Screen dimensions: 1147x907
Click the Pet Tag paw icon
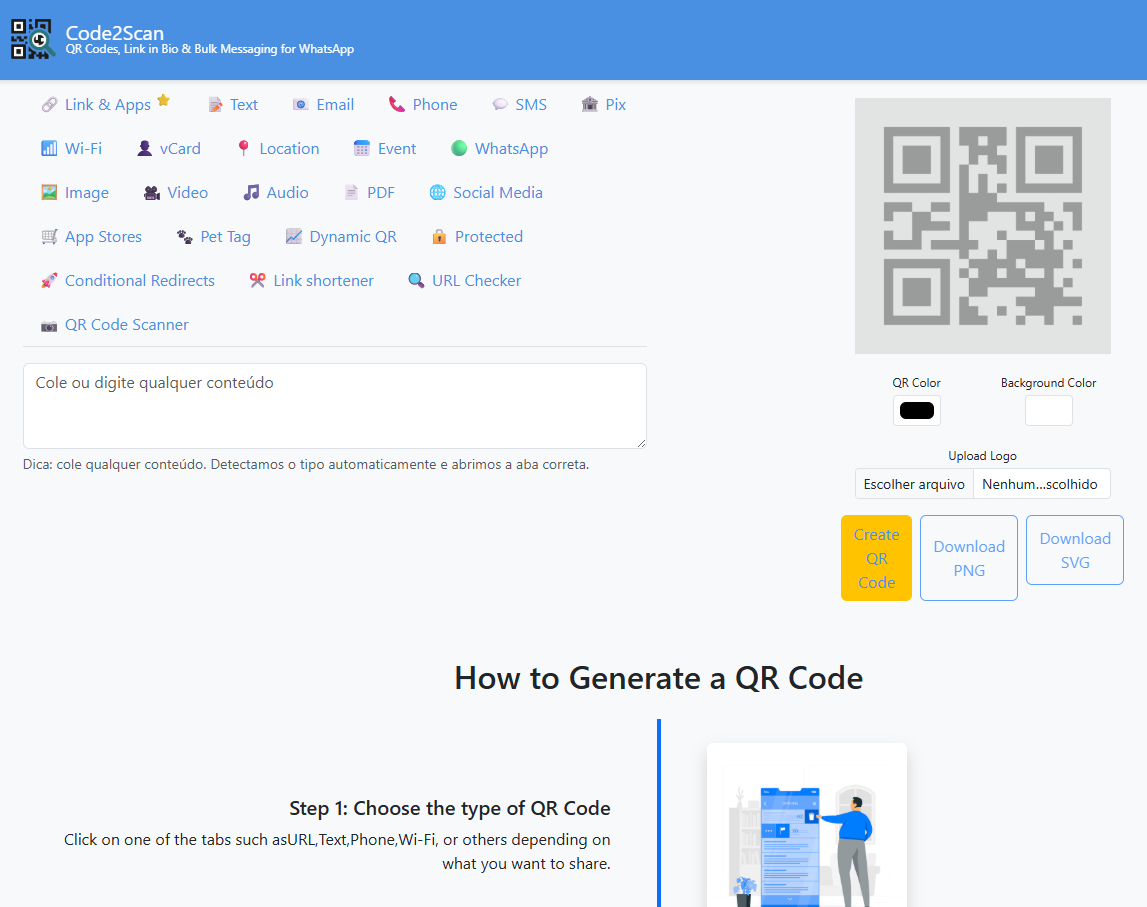(x=184, y=236)
